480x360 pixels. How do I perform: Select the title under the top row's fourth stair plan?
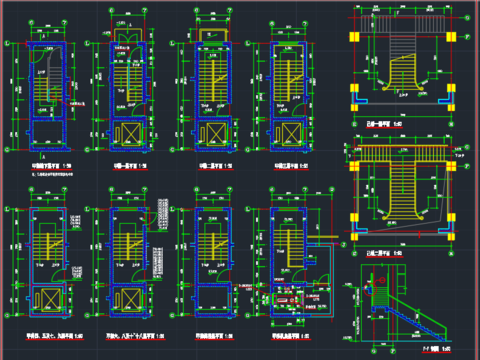click(x=291, y=166)
